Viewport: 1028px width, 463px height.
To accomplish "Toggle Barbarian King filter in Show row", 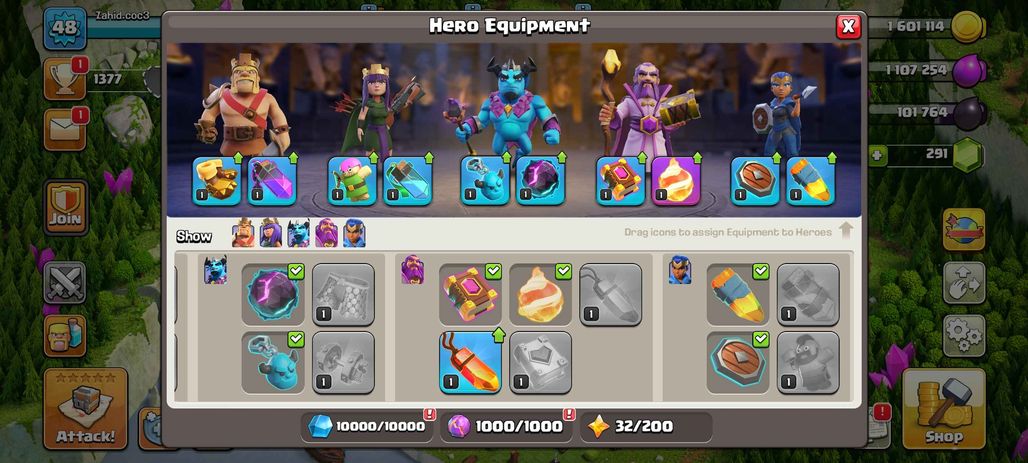I will point(243,233).
